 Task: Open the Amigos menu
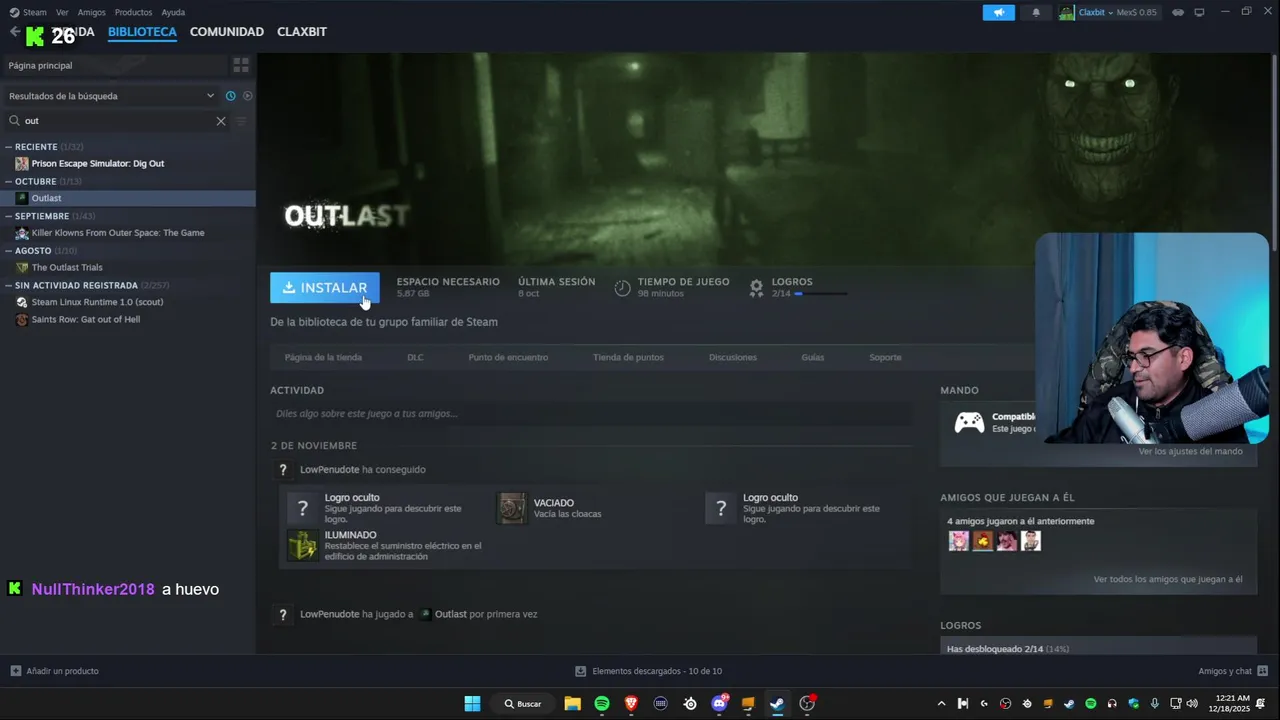pos(91,12)
